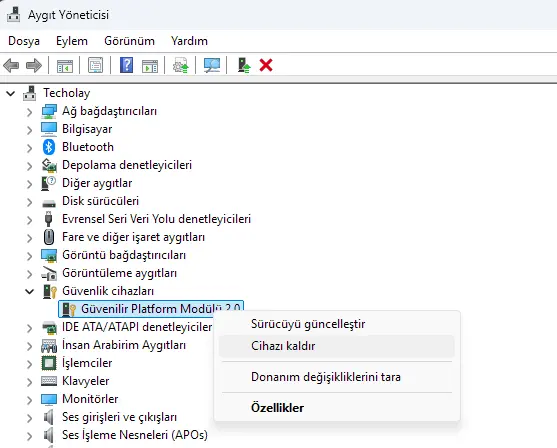
Task: Click the Forward arrow toolbar icon
Action: point(34,65)
